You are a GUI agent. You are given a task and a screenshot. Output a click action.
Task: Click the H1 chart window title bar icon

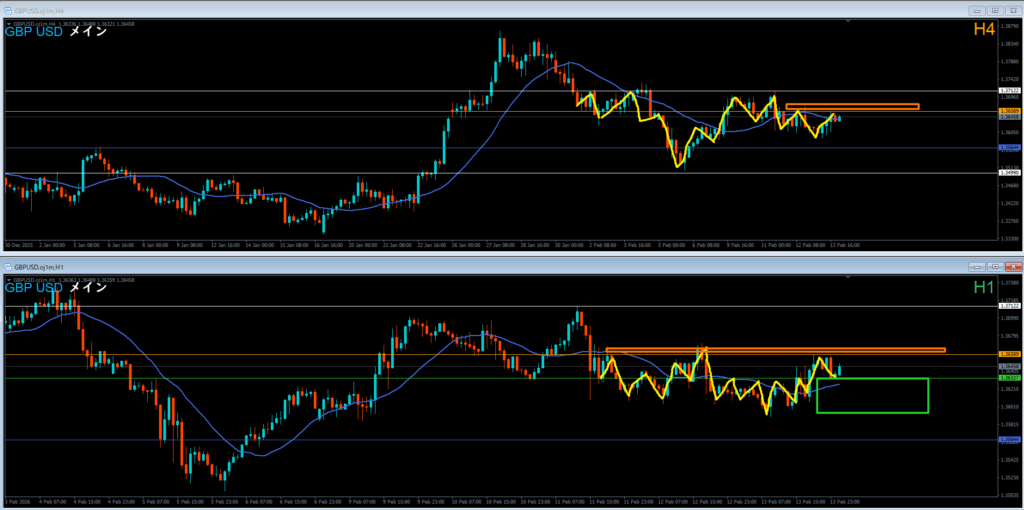click(x=10, y=268)
